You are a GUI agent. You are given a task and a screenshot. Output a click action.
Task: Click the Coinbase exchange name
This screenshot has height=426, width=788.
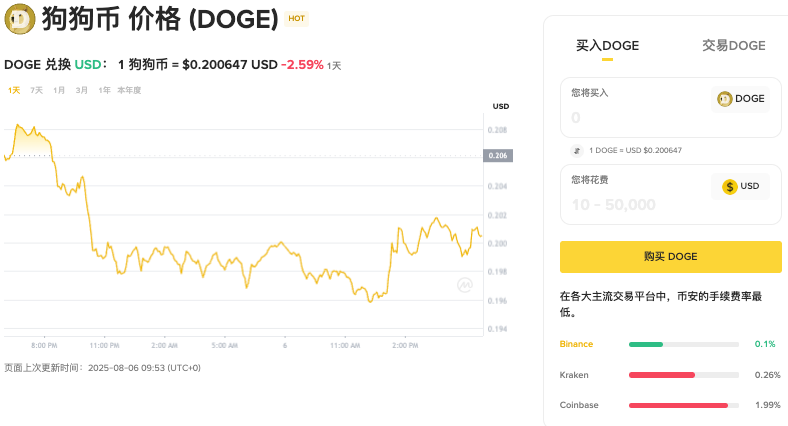pyautogui.click(x=579, y=405)
